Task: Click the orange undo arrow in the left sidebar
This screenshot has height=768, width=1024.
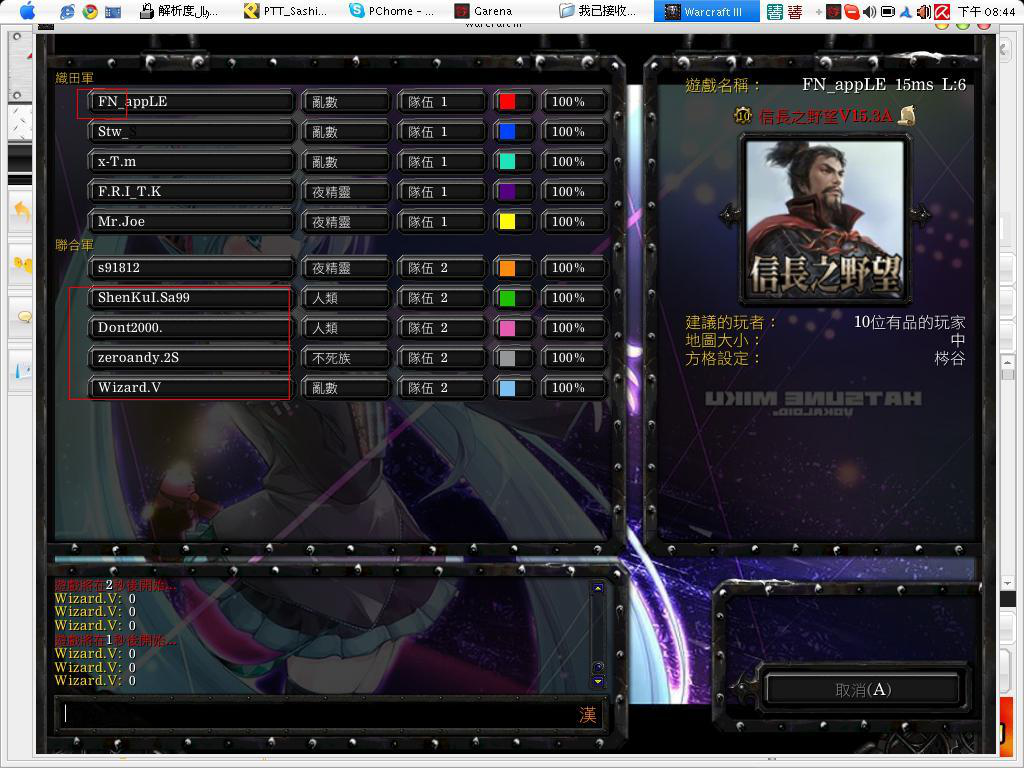Action: tap(22, 212)
